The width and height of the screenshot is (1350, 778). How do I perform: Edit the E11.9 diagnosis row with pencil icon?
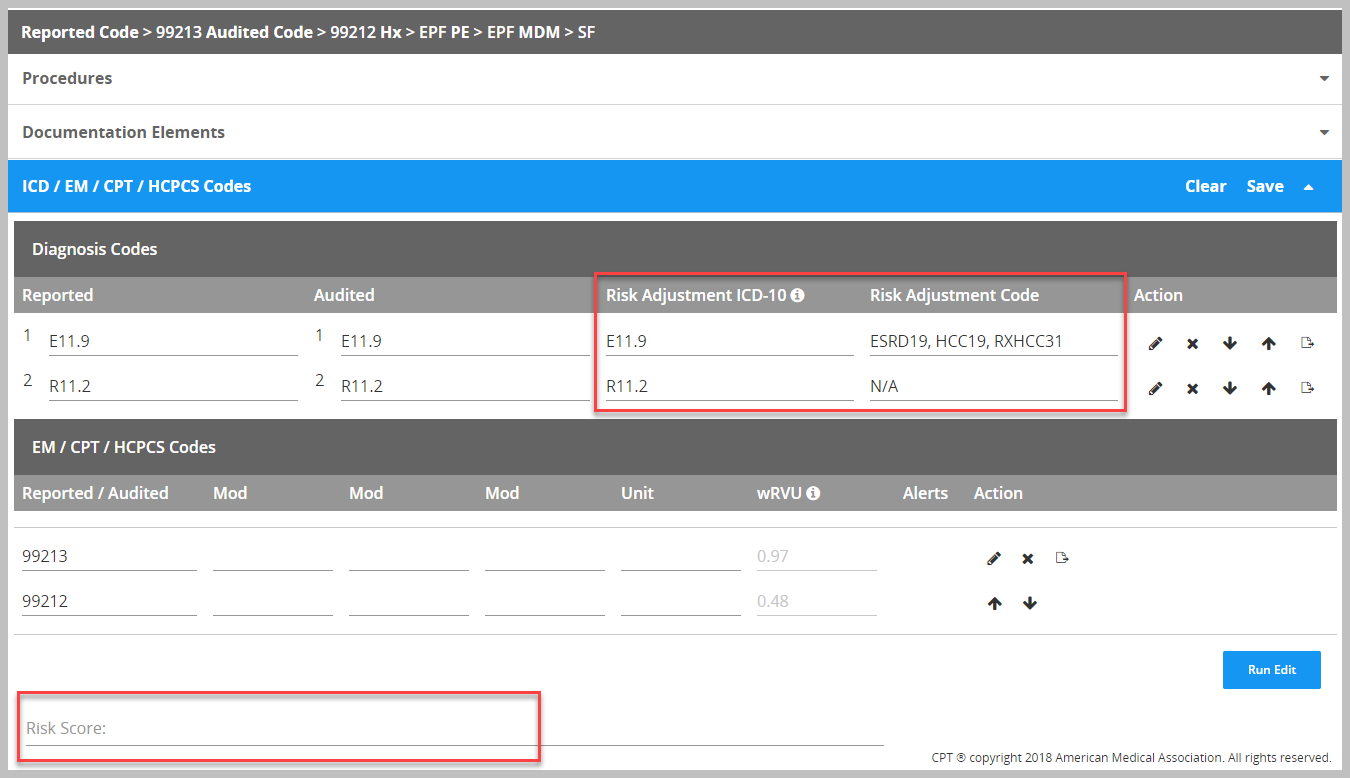click(1155, 343)
